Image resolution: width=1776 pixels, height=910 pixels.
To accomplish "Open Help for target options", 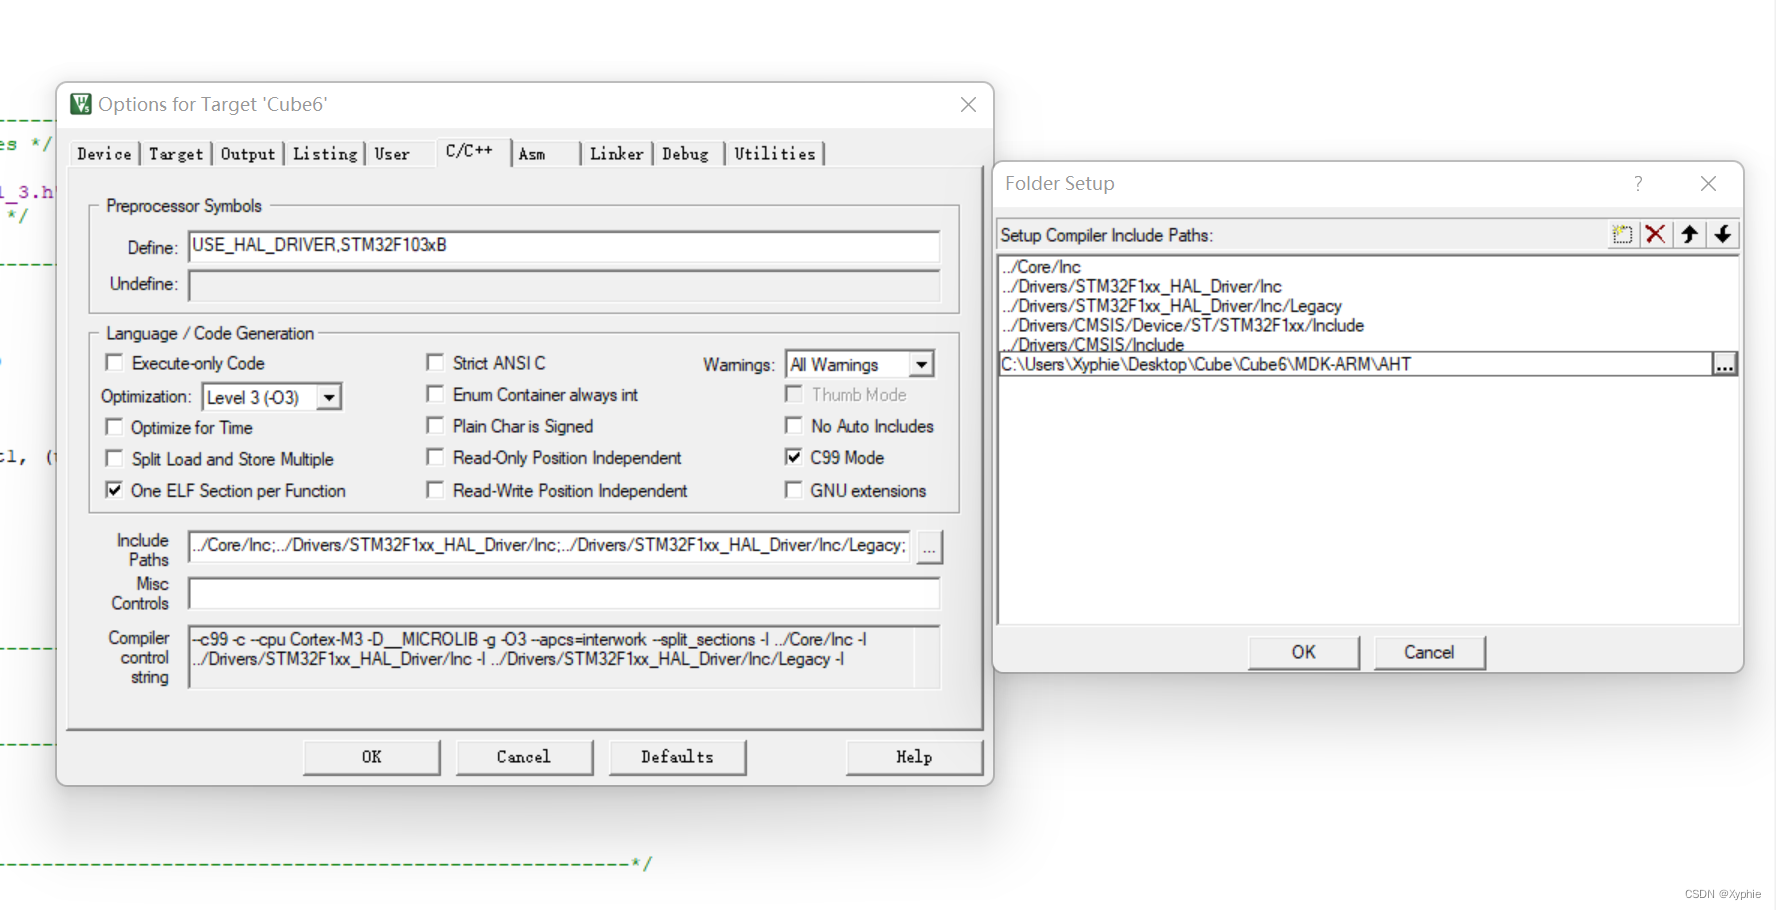I will pos(914,757).
